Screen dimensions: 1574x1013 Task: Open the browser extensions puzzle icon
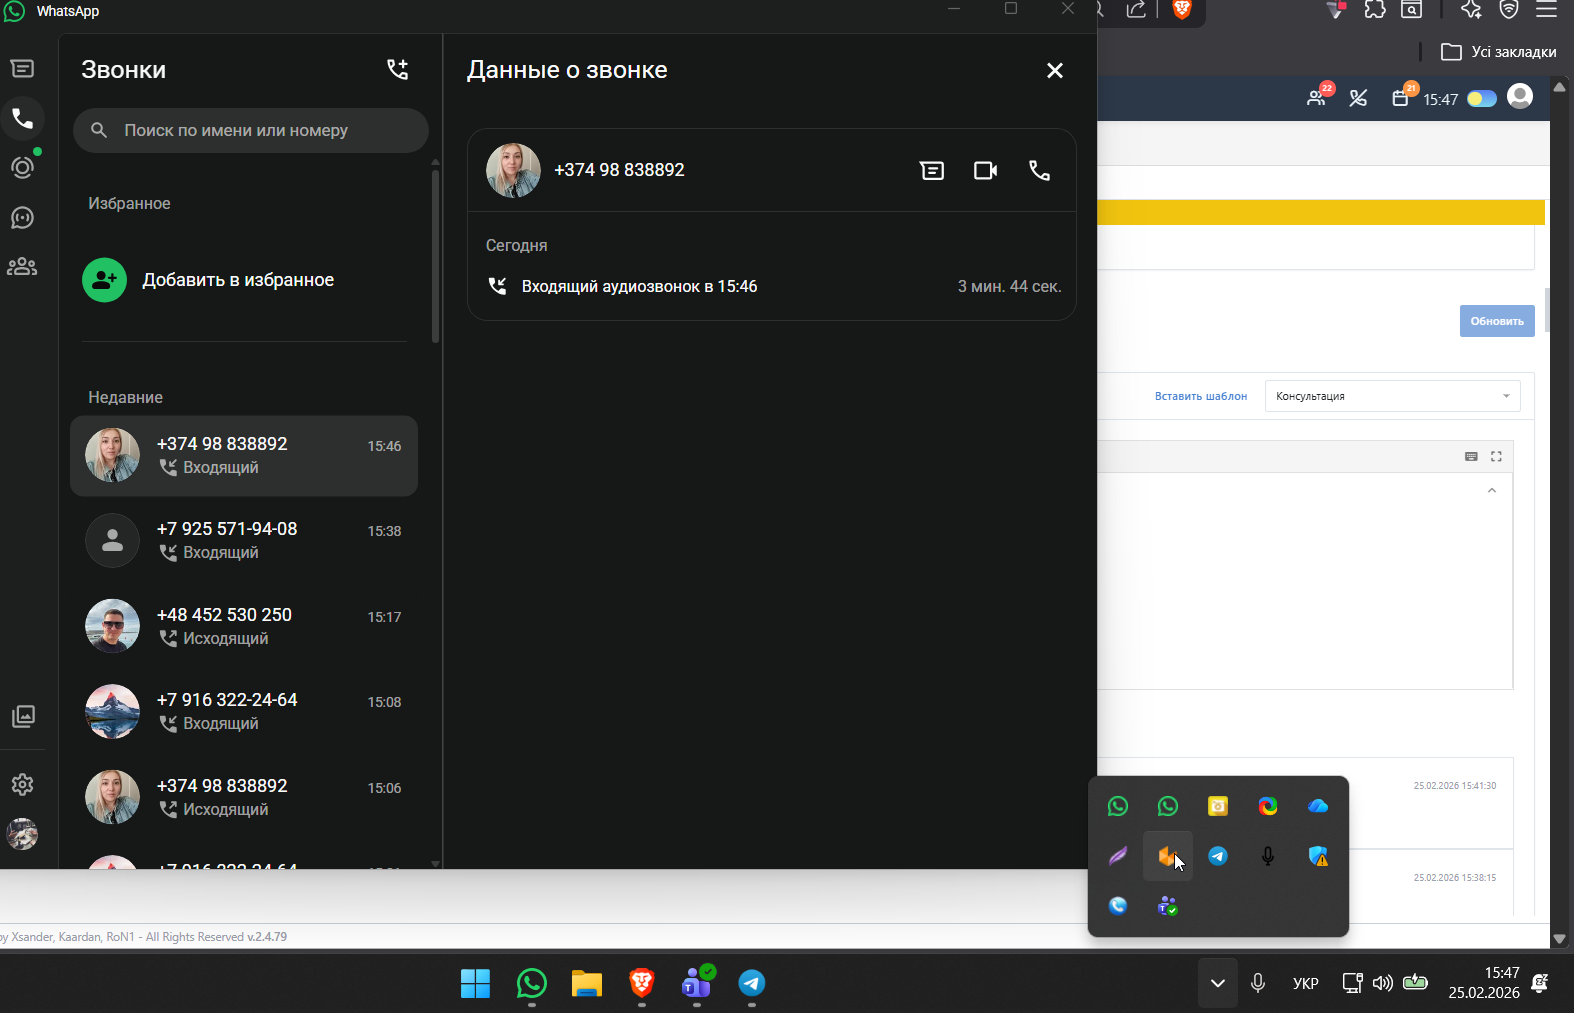(1375, 10)
